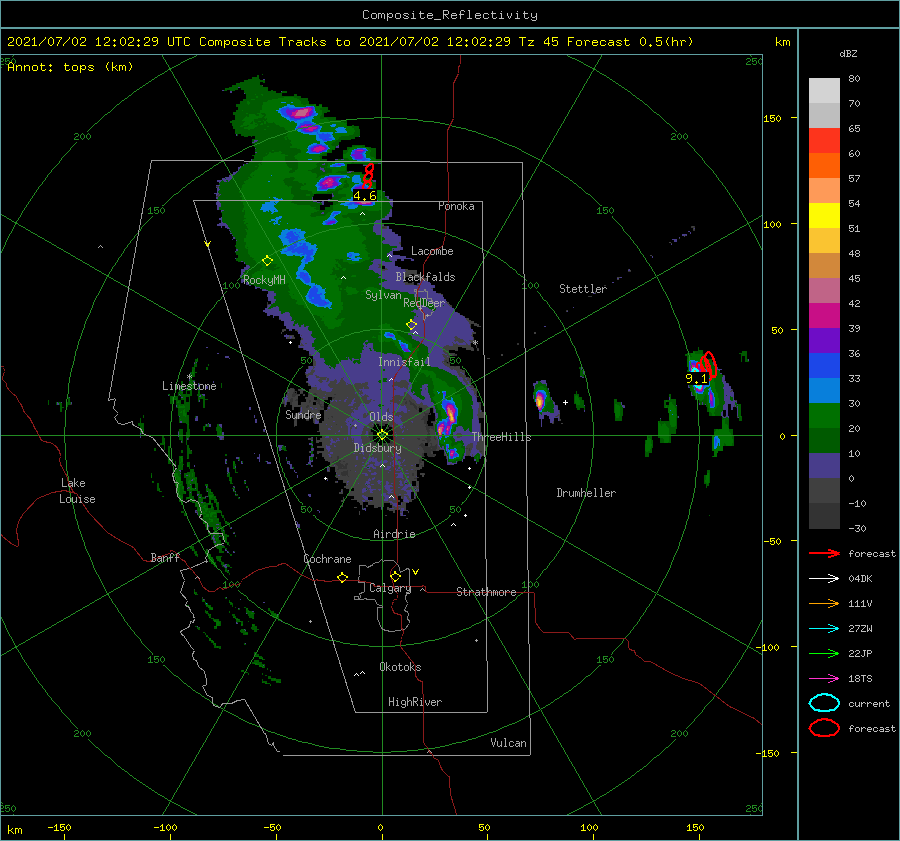This screenshot has width=900, height=841.
Task: Click the red forecast arrow in legend
Action: pyautogui.click(x=824, y=553)
